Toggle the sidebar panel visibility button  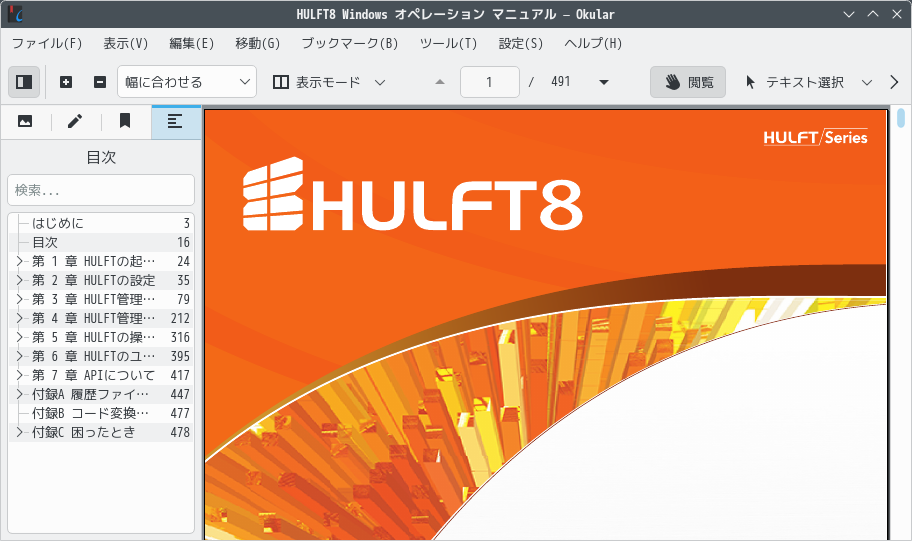[24, 82]
